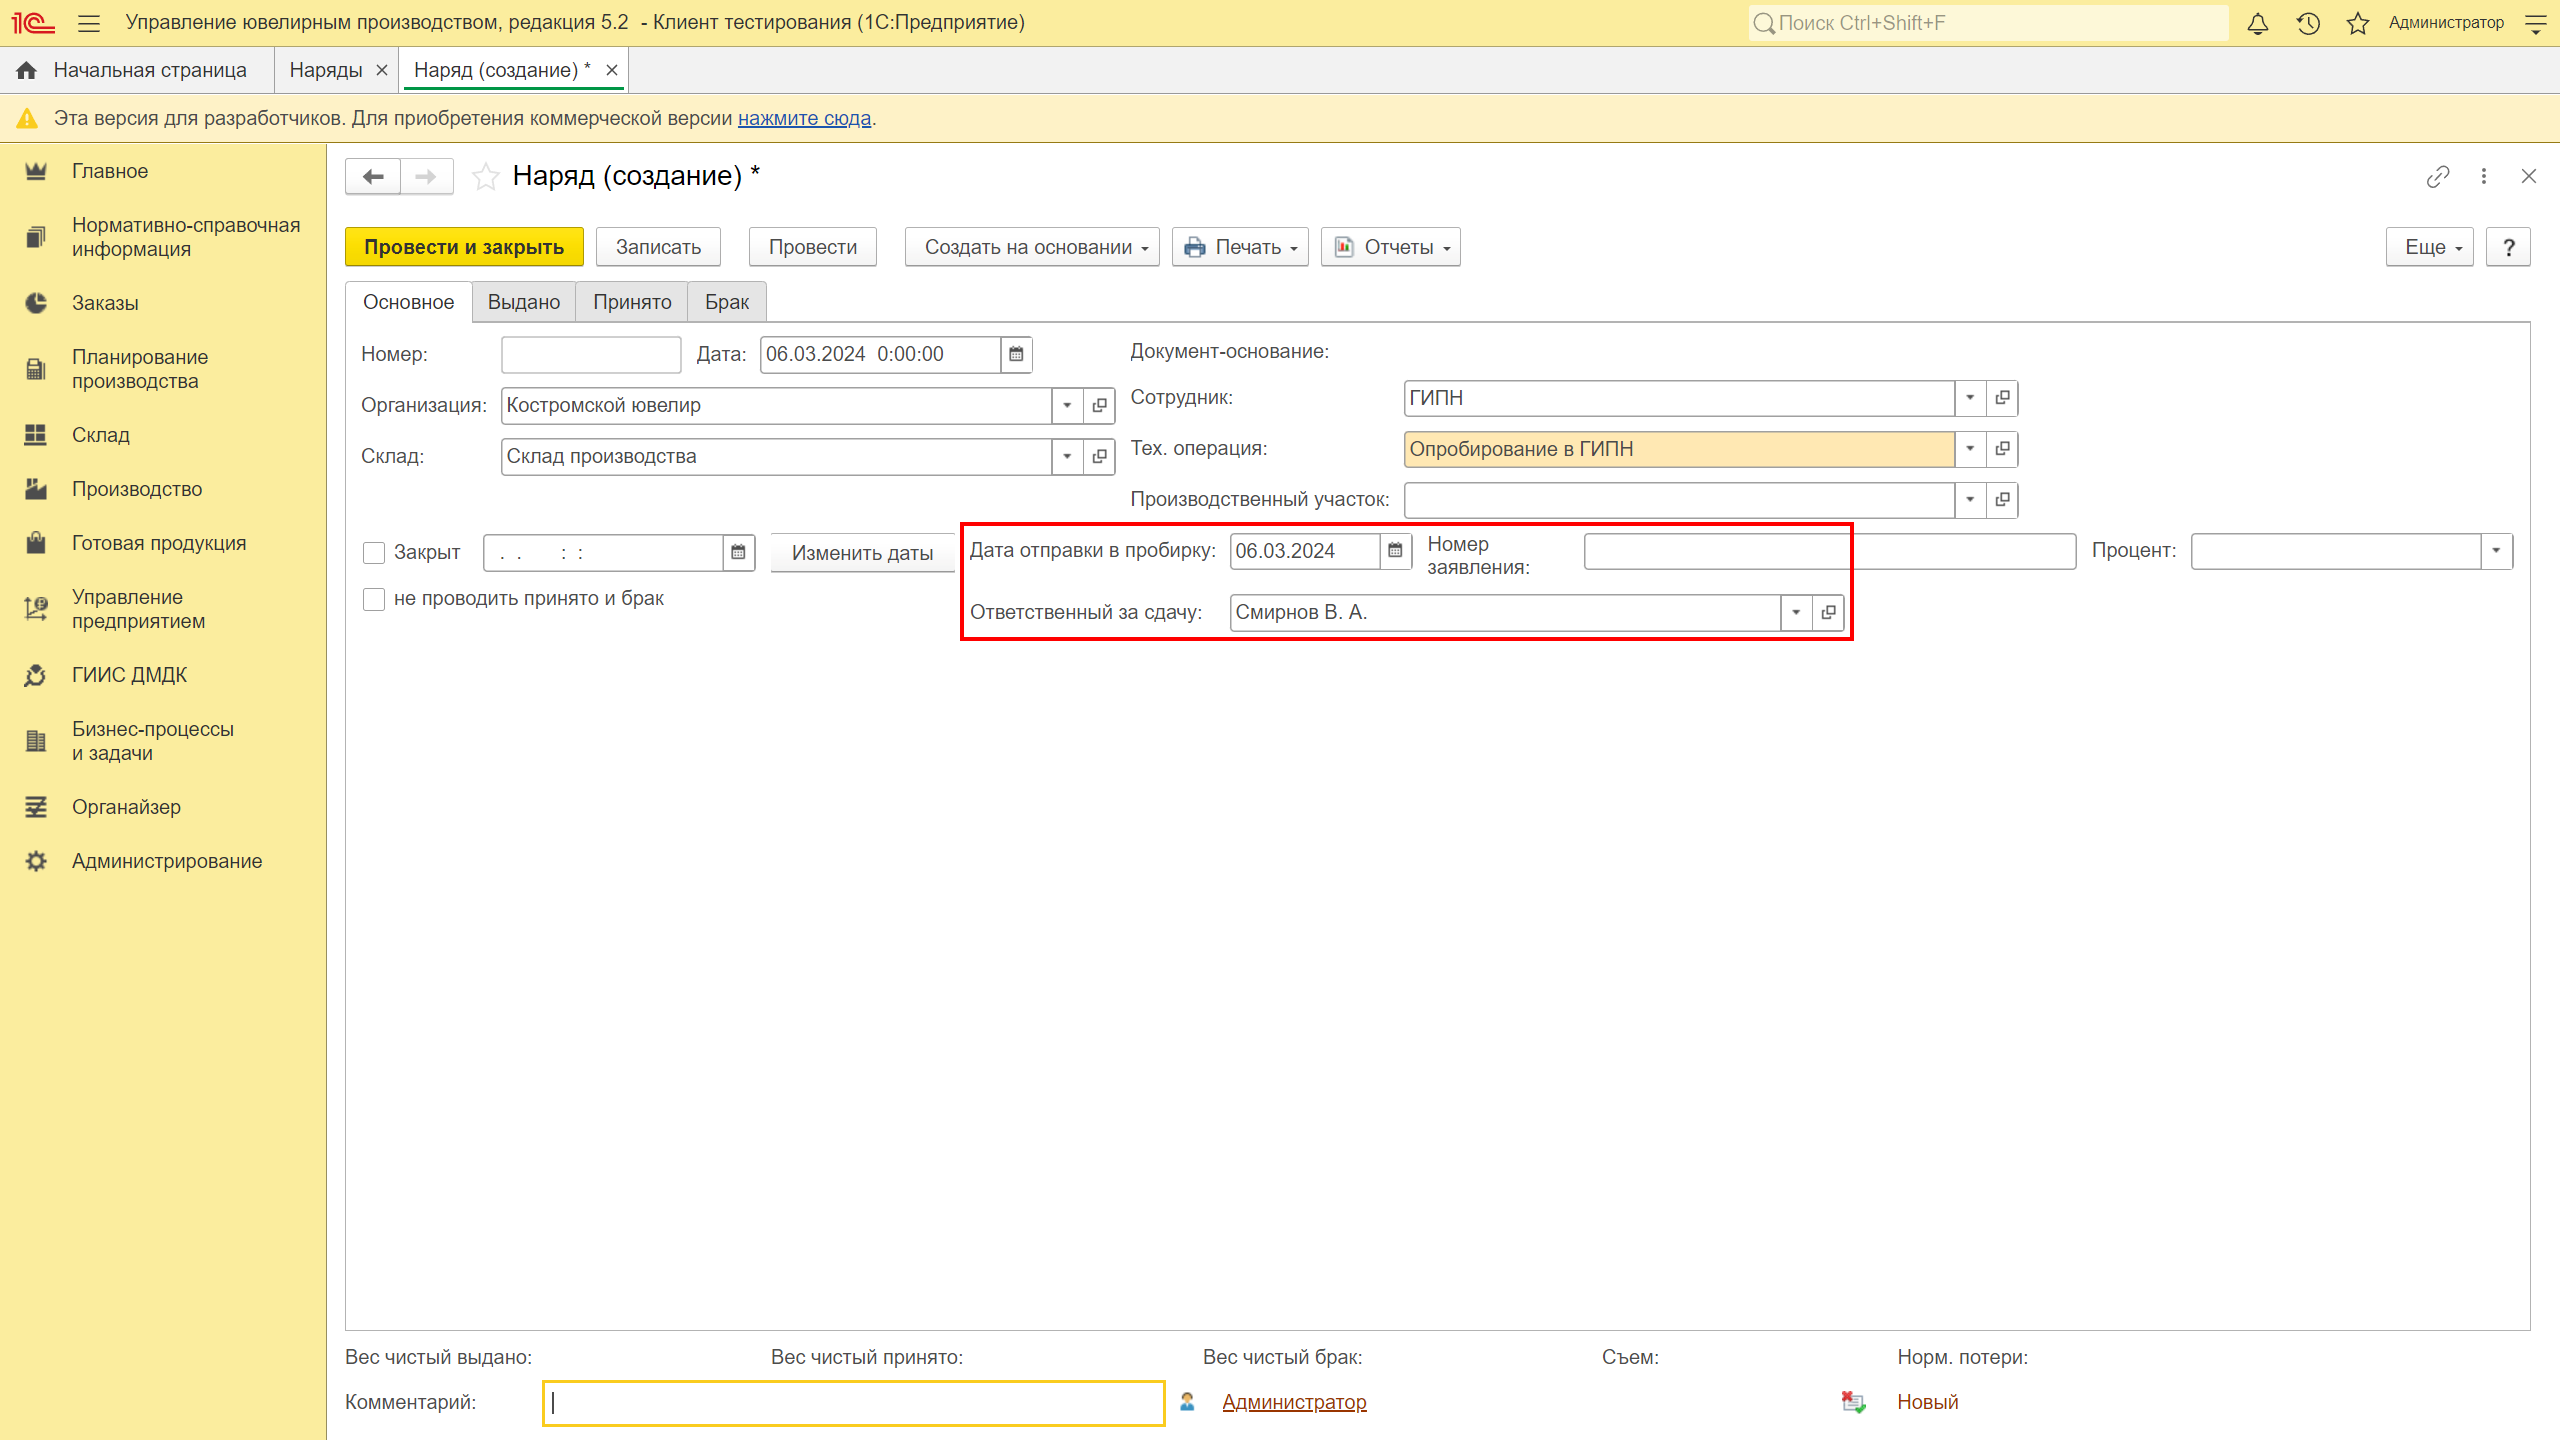Switch to the Наряды tab
The width and height of the screenshot is (2560, 1440).
[x=326, y=70]
